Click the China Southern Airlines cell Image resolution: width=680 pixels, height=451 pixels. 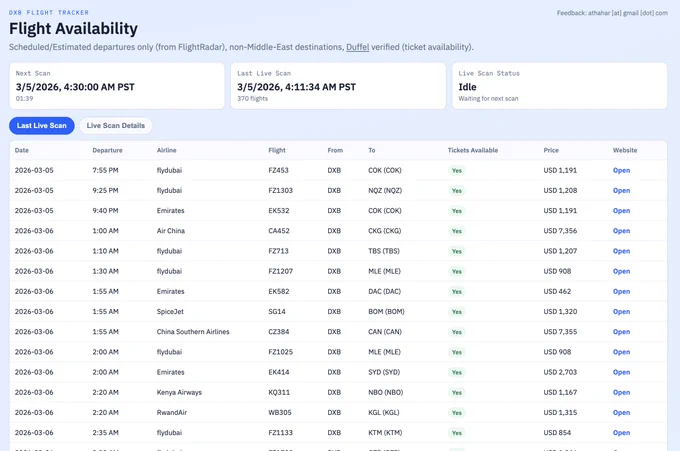tap(193, 332)
